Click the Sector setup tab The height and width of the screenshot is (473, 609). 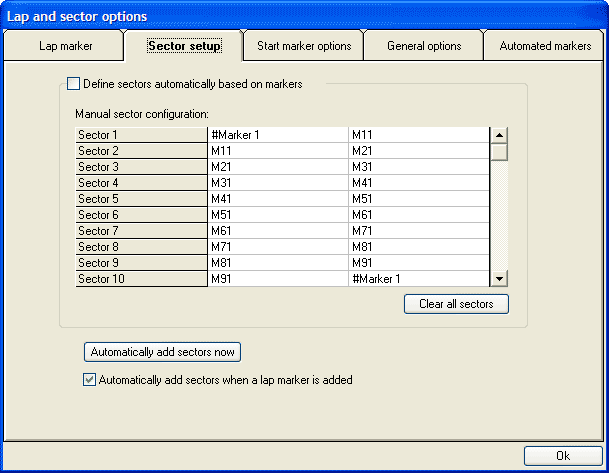pyautogui.click(x=184, y=46)
